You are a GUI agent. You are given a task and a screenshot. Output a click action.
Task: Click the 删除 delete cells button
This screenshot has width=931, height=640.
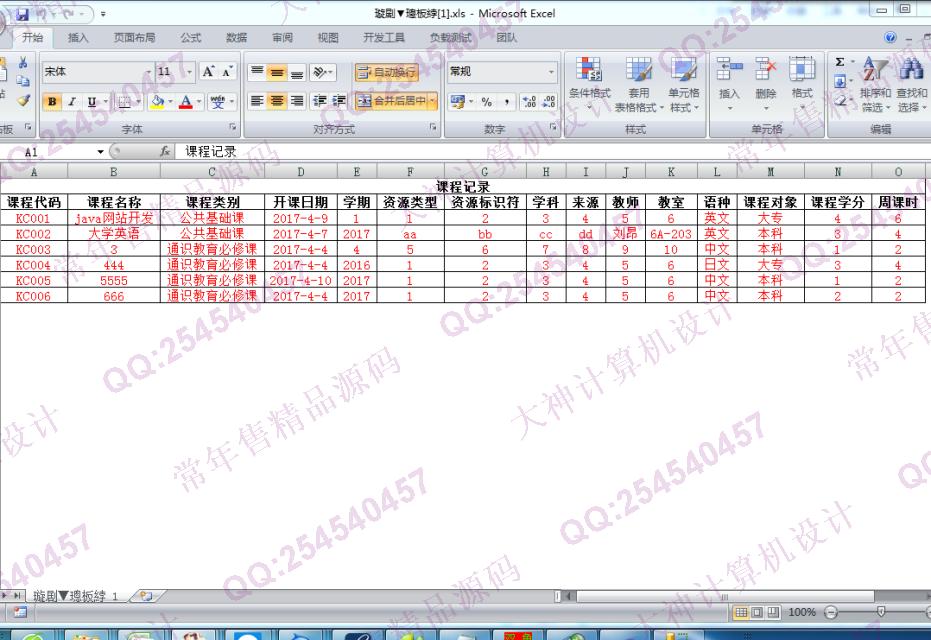tap(766, 84)
